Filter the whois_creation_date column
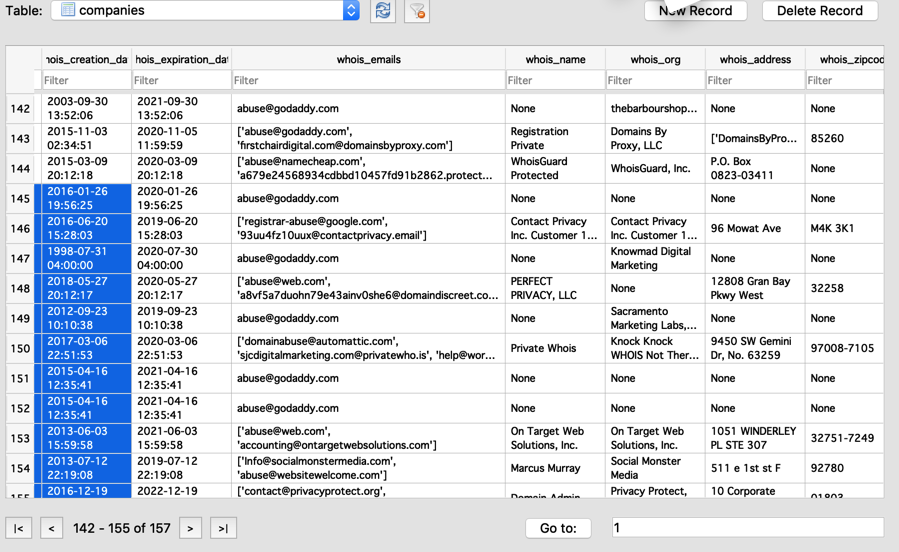The height and width of the screenshot is (552, 899). click(87, 80)
